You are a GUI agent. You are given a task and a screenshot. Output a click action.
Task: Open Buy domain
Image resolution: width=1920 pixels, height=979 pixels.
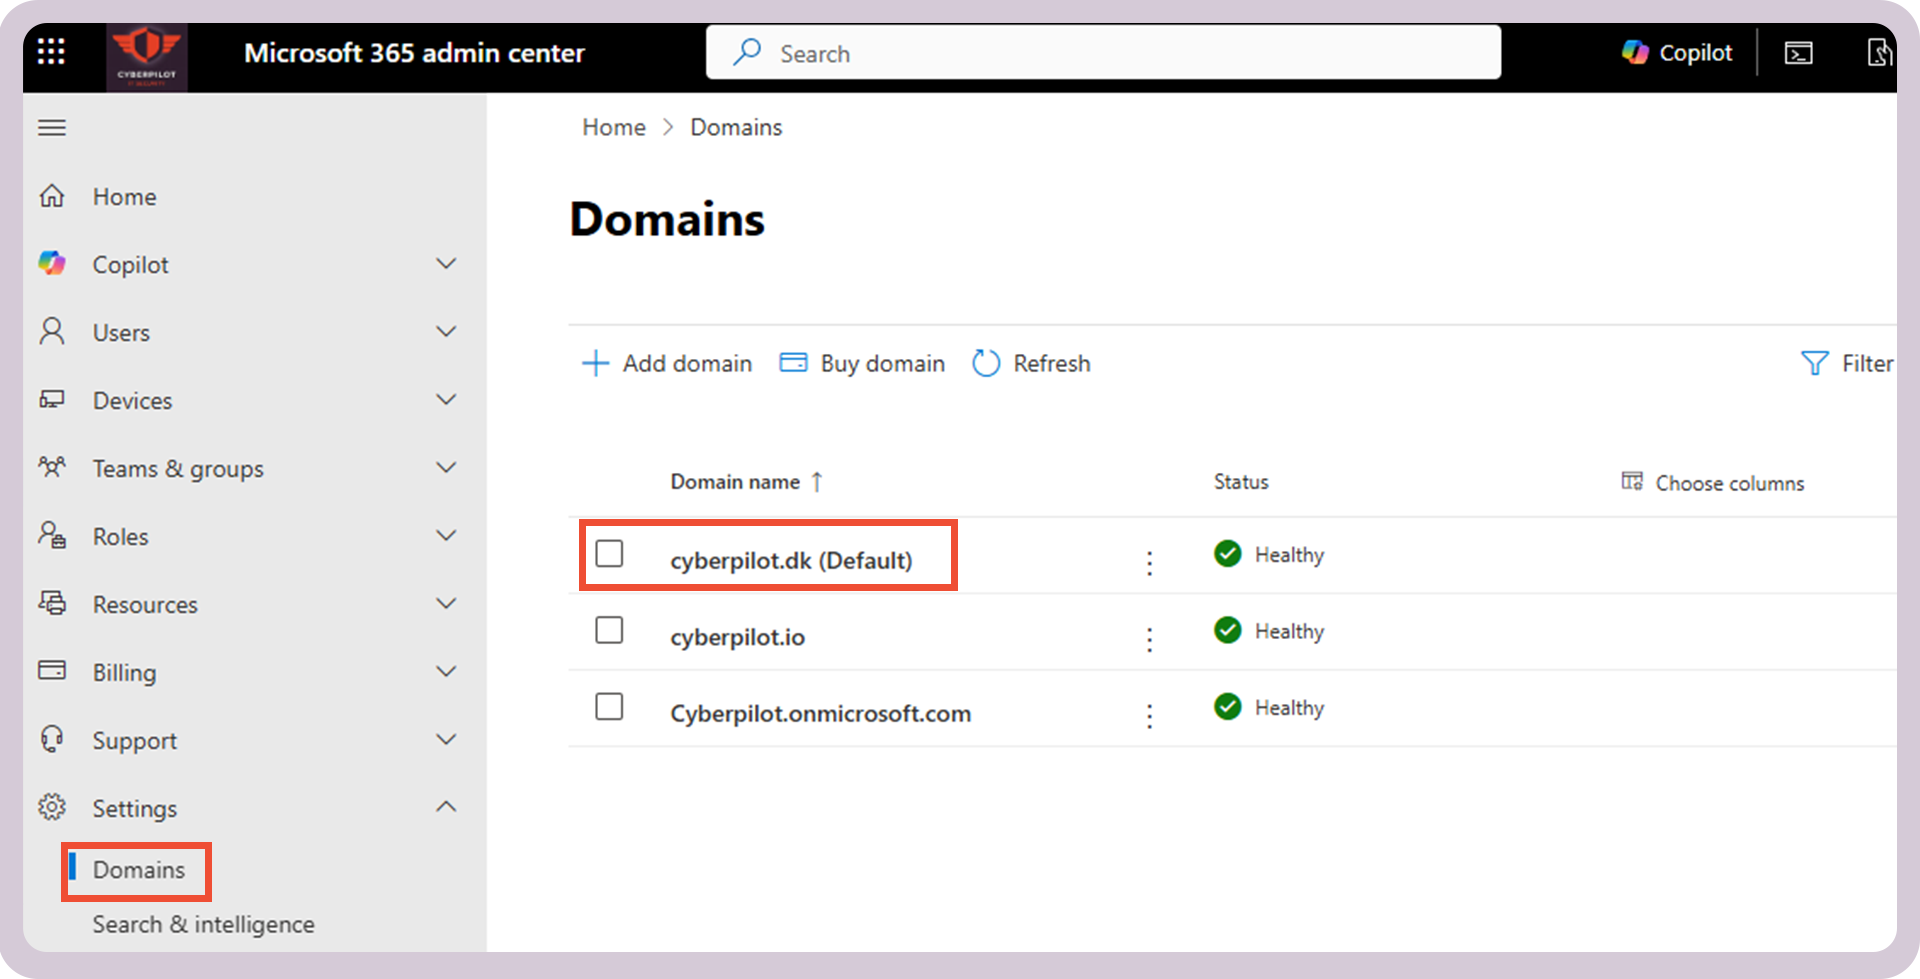pos(861,363)
